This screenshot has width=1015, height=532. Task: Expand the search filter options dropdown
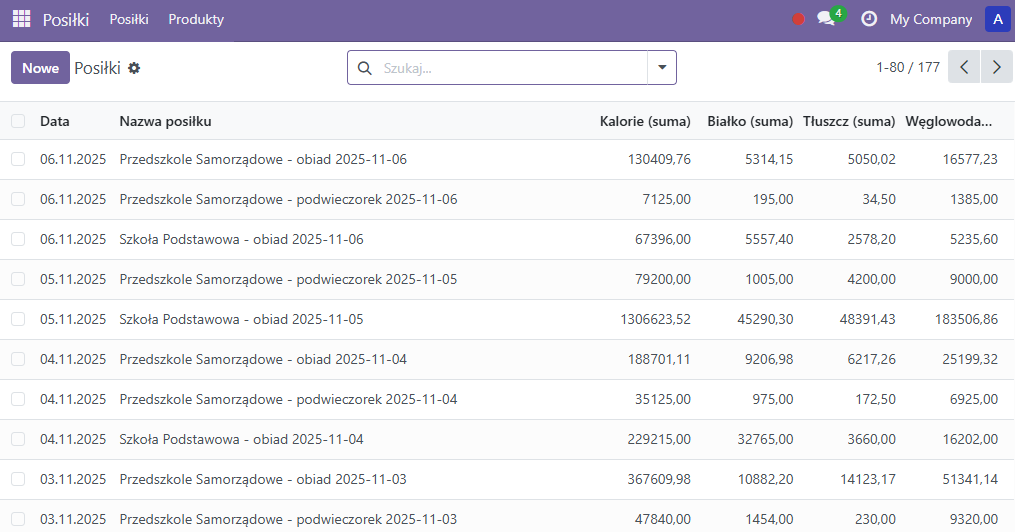661,68
